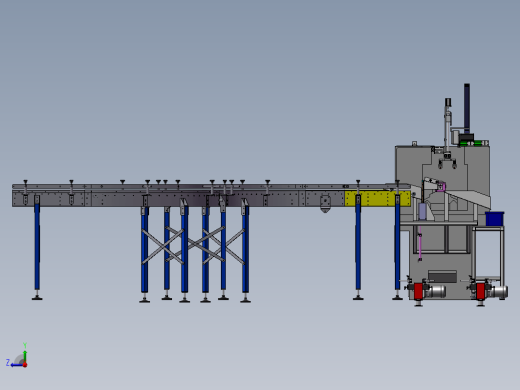Select the gripper head above the machine opening

[x=447, y=161]
